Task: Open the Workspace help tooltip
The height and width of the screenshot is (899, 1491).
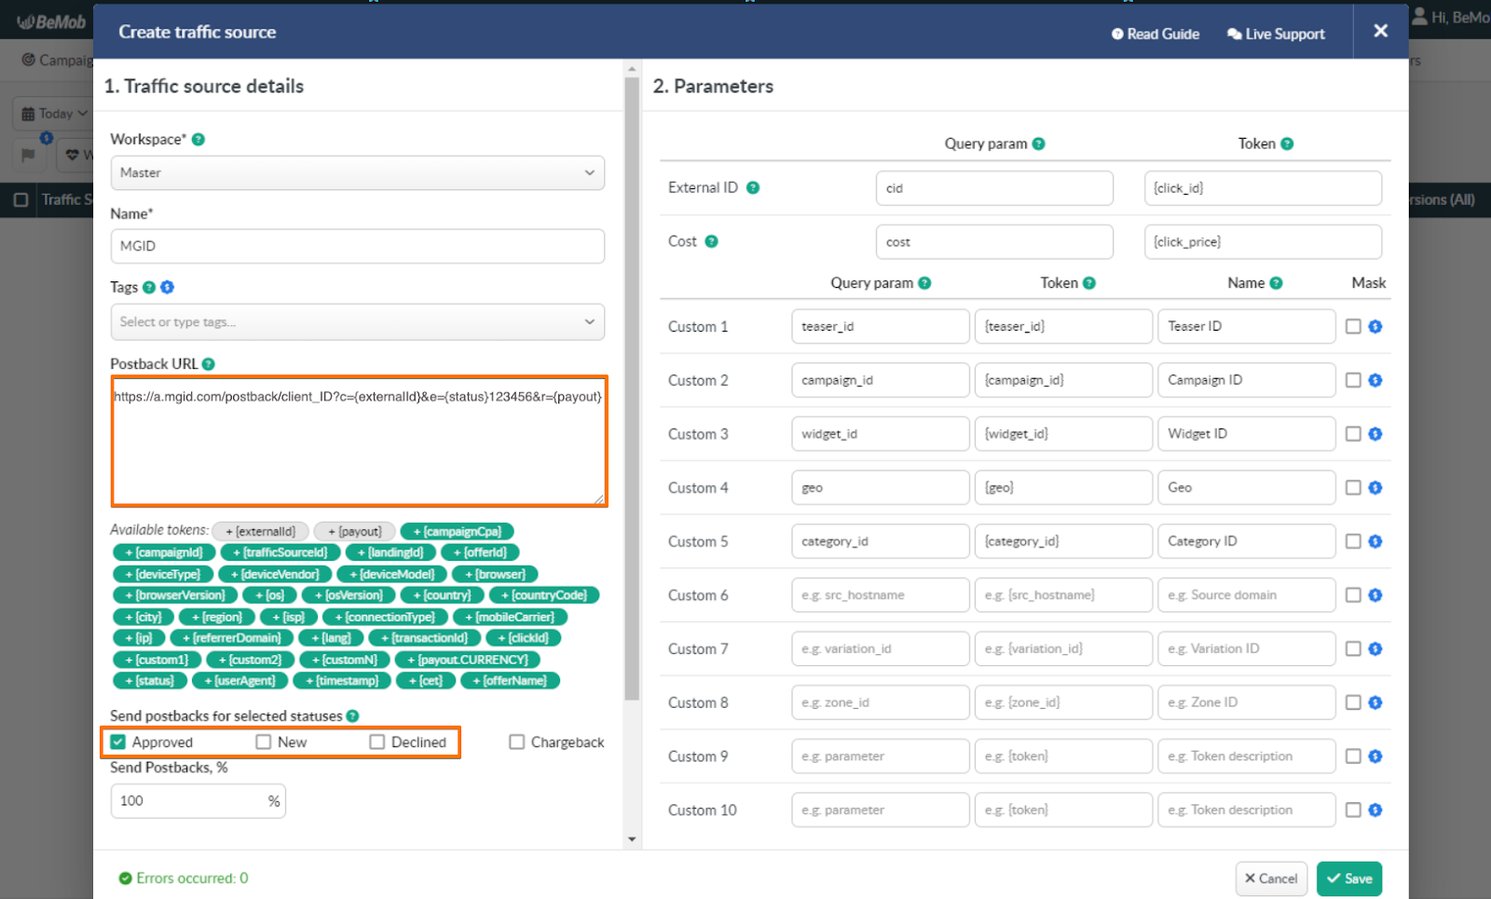Action: (x=196, y=139)
